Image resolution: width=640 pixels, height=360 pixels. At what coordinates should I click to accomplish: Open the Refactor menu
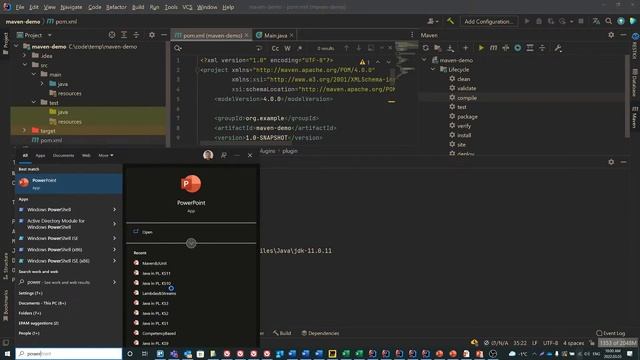pyautogui.click(x=116, y=7)
